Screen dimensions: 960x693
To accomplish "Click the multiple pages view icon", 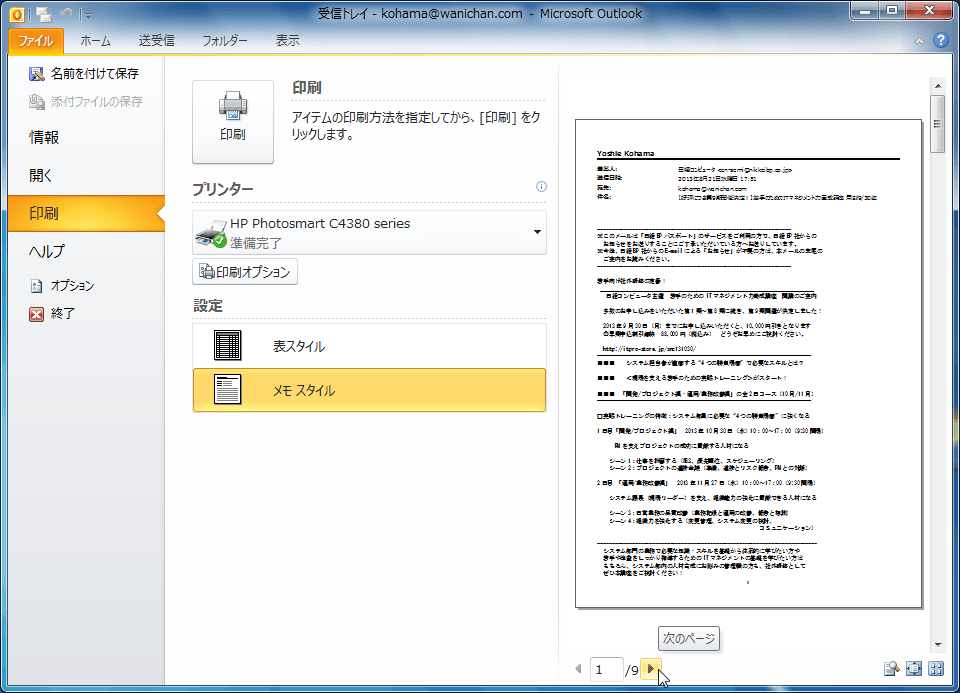I will [936, 669].
